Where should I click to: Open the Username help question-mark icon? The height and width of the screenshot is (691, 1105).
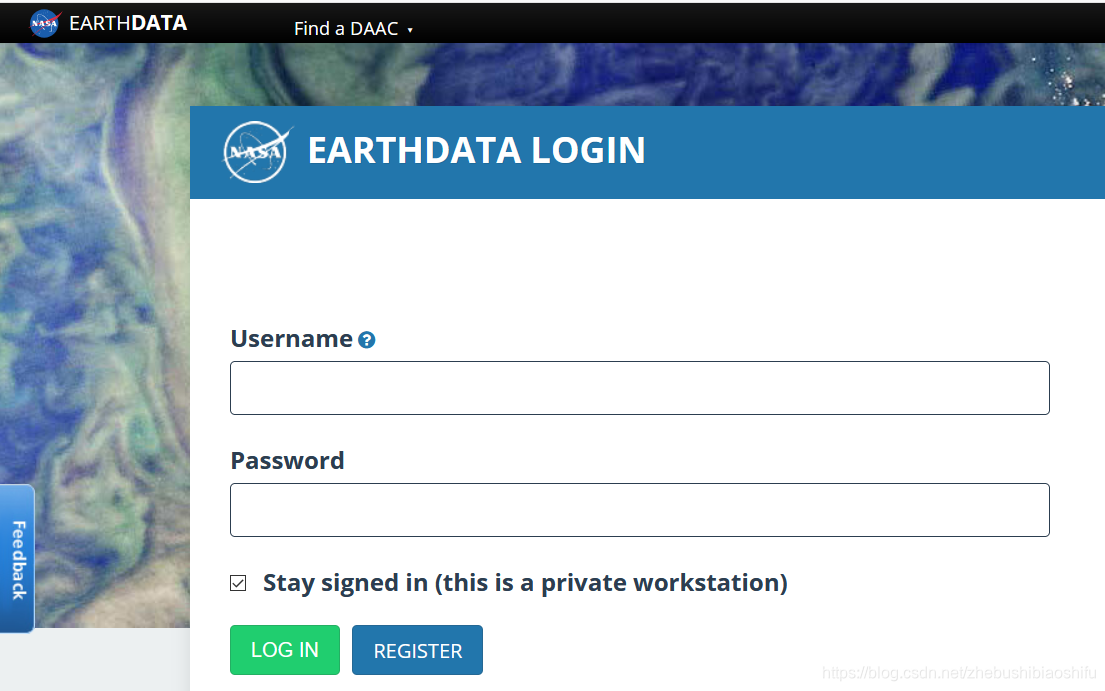(366, 340)
